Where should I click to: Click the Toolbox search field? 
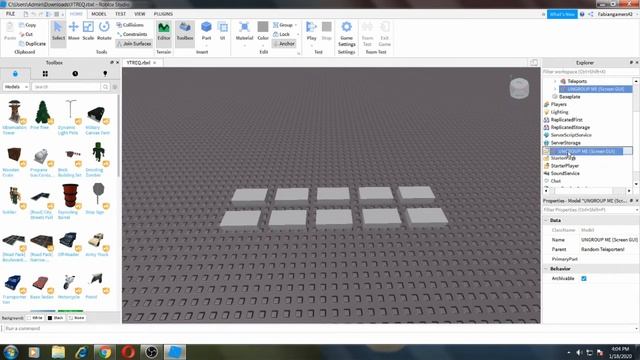point(66,87)
